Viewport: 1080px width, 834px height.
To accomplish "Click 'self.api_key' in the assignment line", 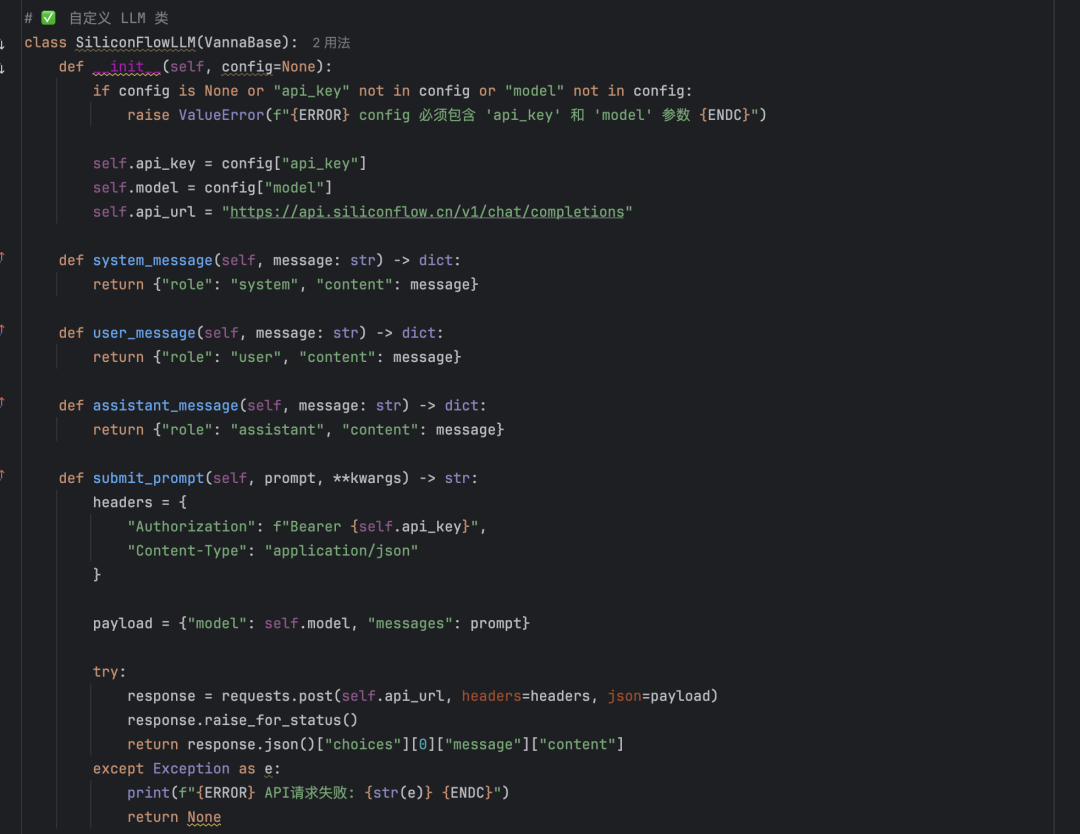I will click(144, 164).
